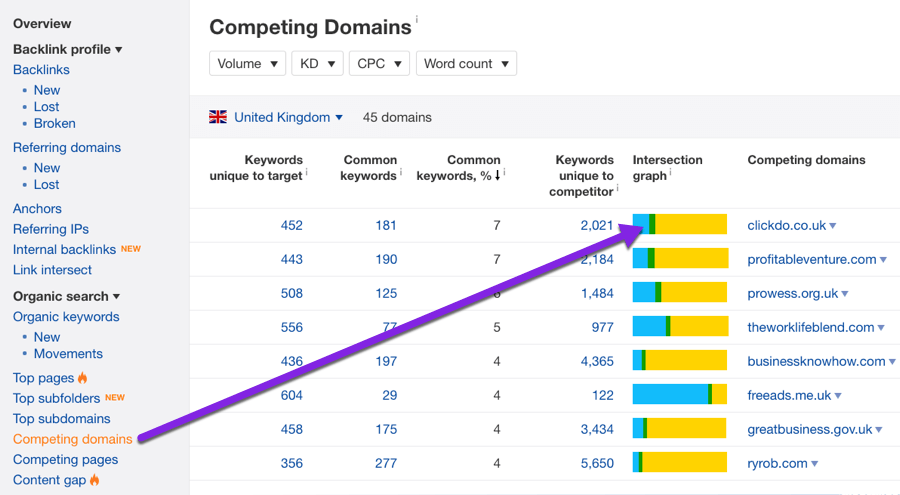Select Competing pages in sidebar
Viewport: 900px width, 495px height.
(65, 459)
